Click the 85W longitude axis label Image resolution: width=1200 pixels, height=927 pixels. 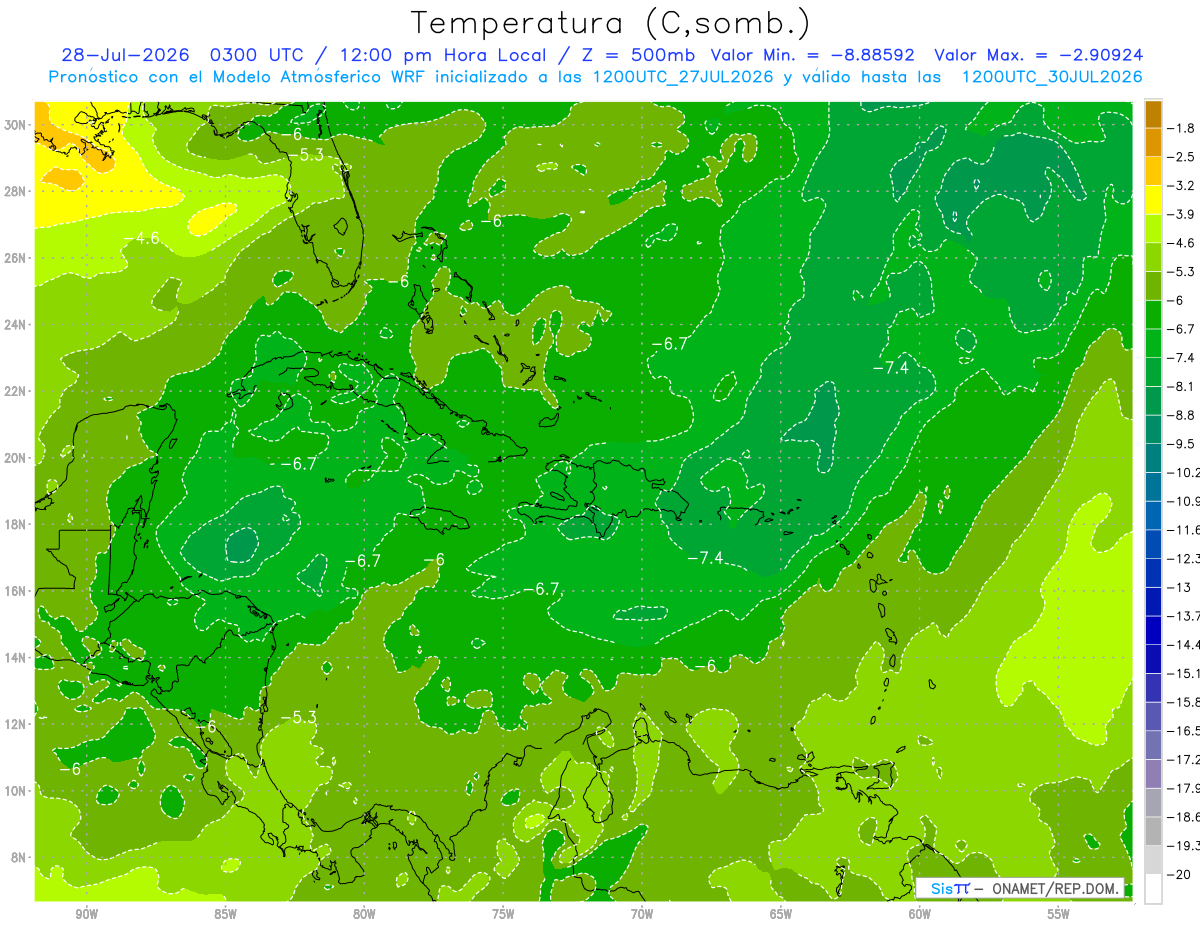coord(225,914)
